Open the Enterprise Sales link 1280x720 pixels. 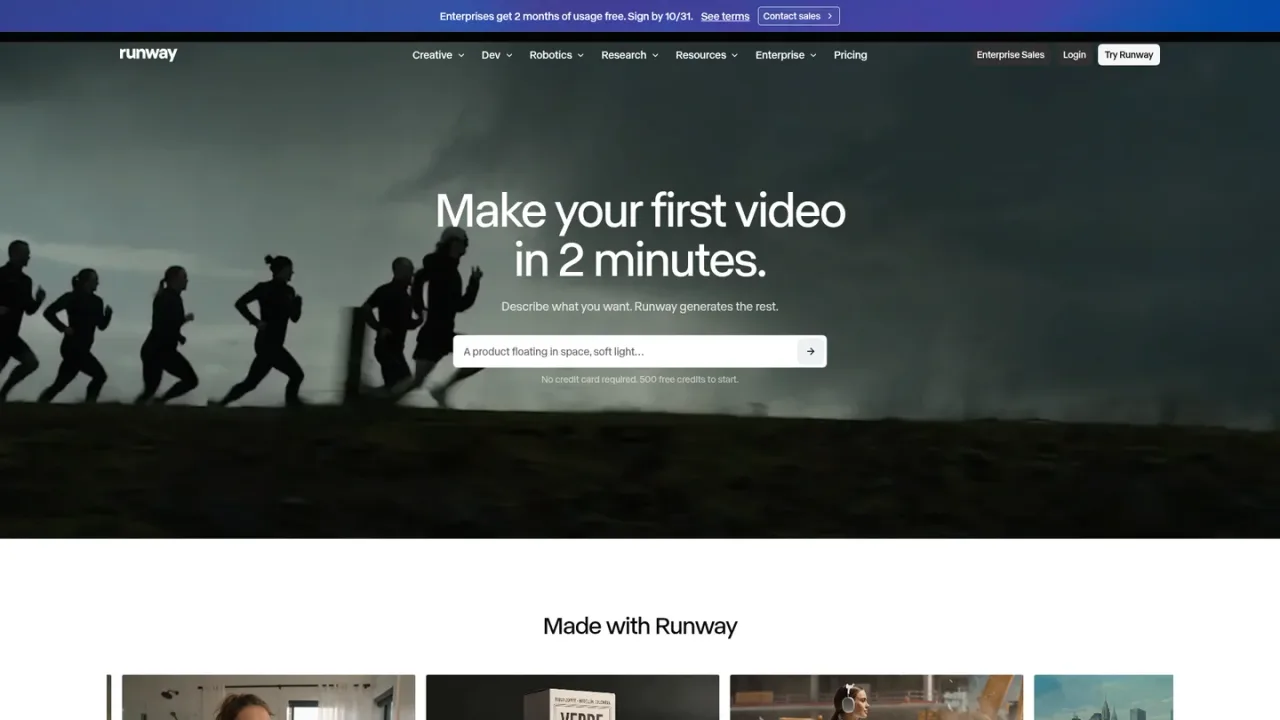click(1010, 55)
